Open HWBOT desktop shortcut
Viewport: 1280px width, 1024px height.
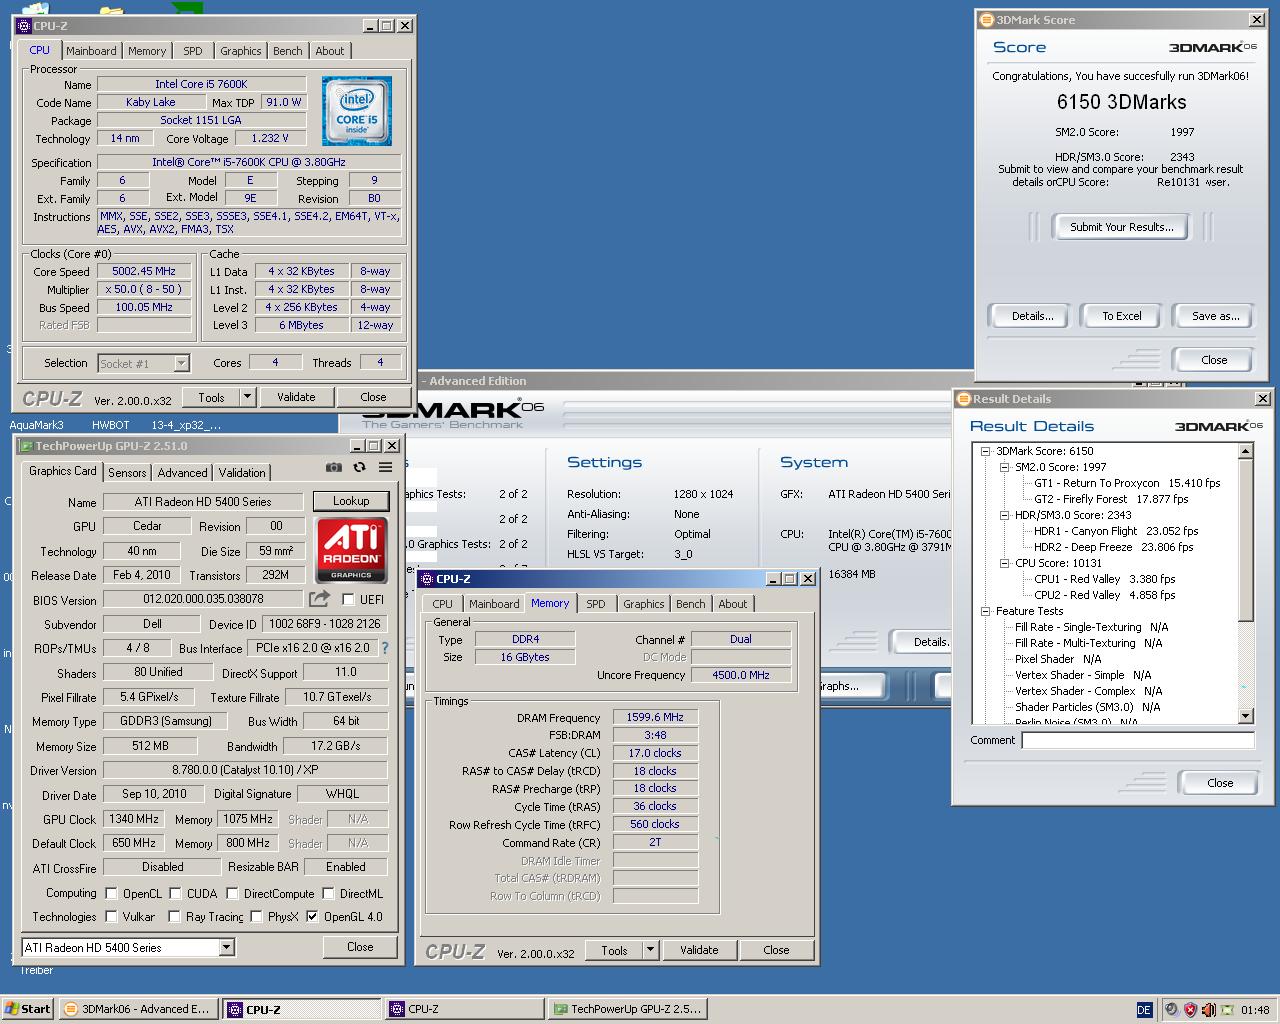pos(110,425)
